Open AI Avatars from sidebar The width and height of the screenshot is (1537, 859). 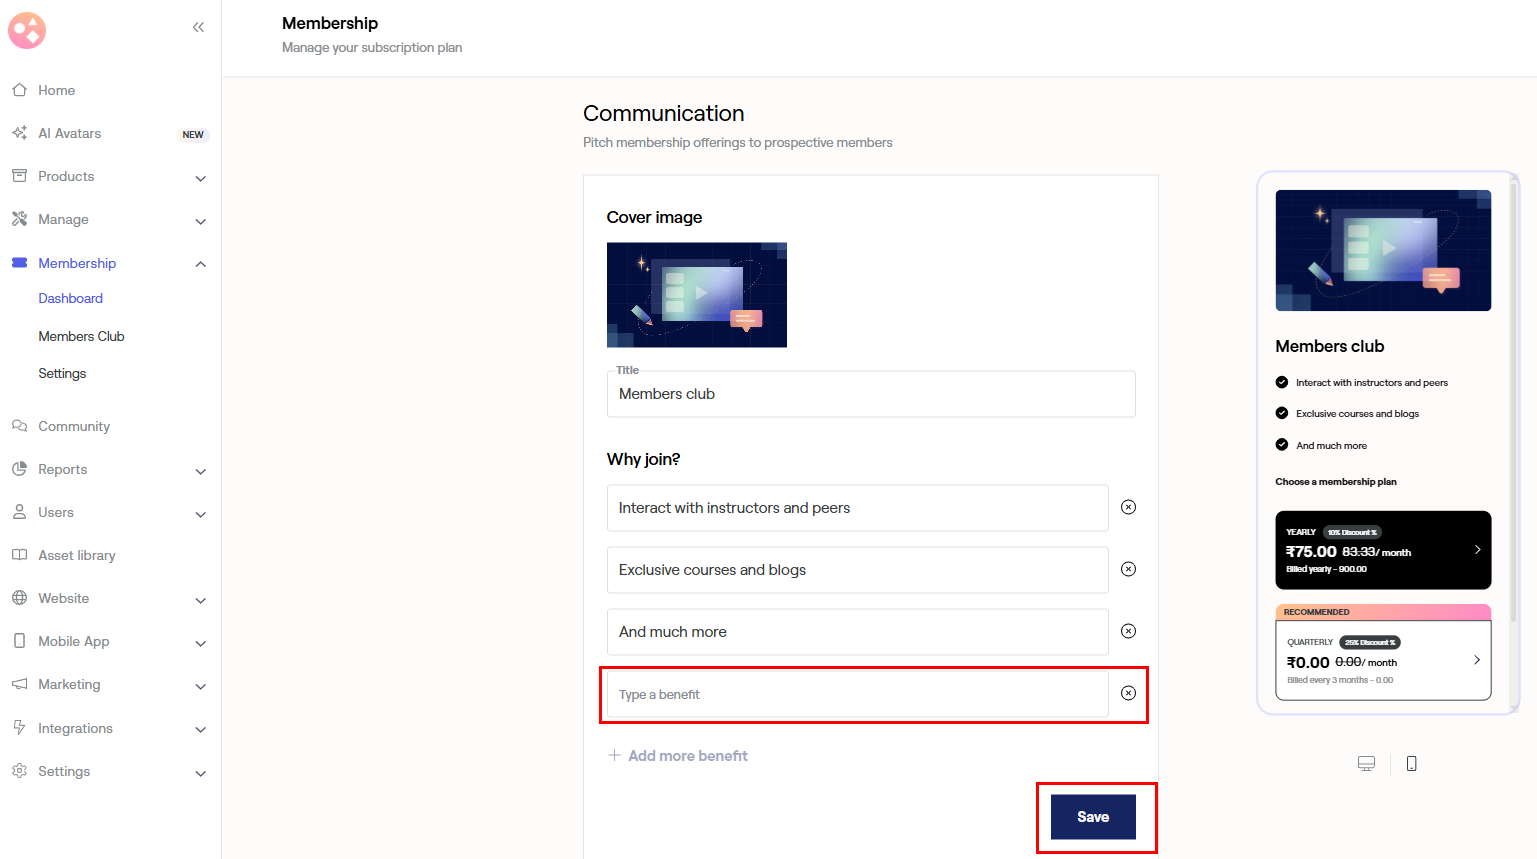[x=70, y=133]
